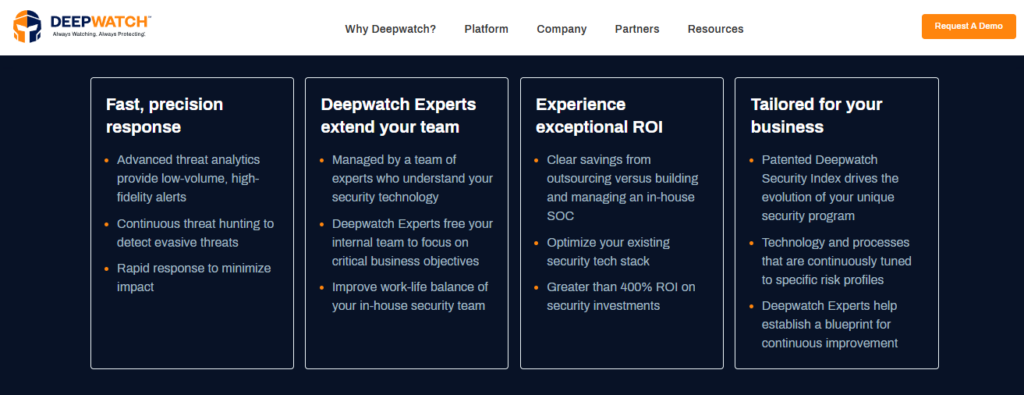1024x395 pixels.
Task: Click 'Patented Deepwatch Security Index' bullet
Action: (830, 187)
